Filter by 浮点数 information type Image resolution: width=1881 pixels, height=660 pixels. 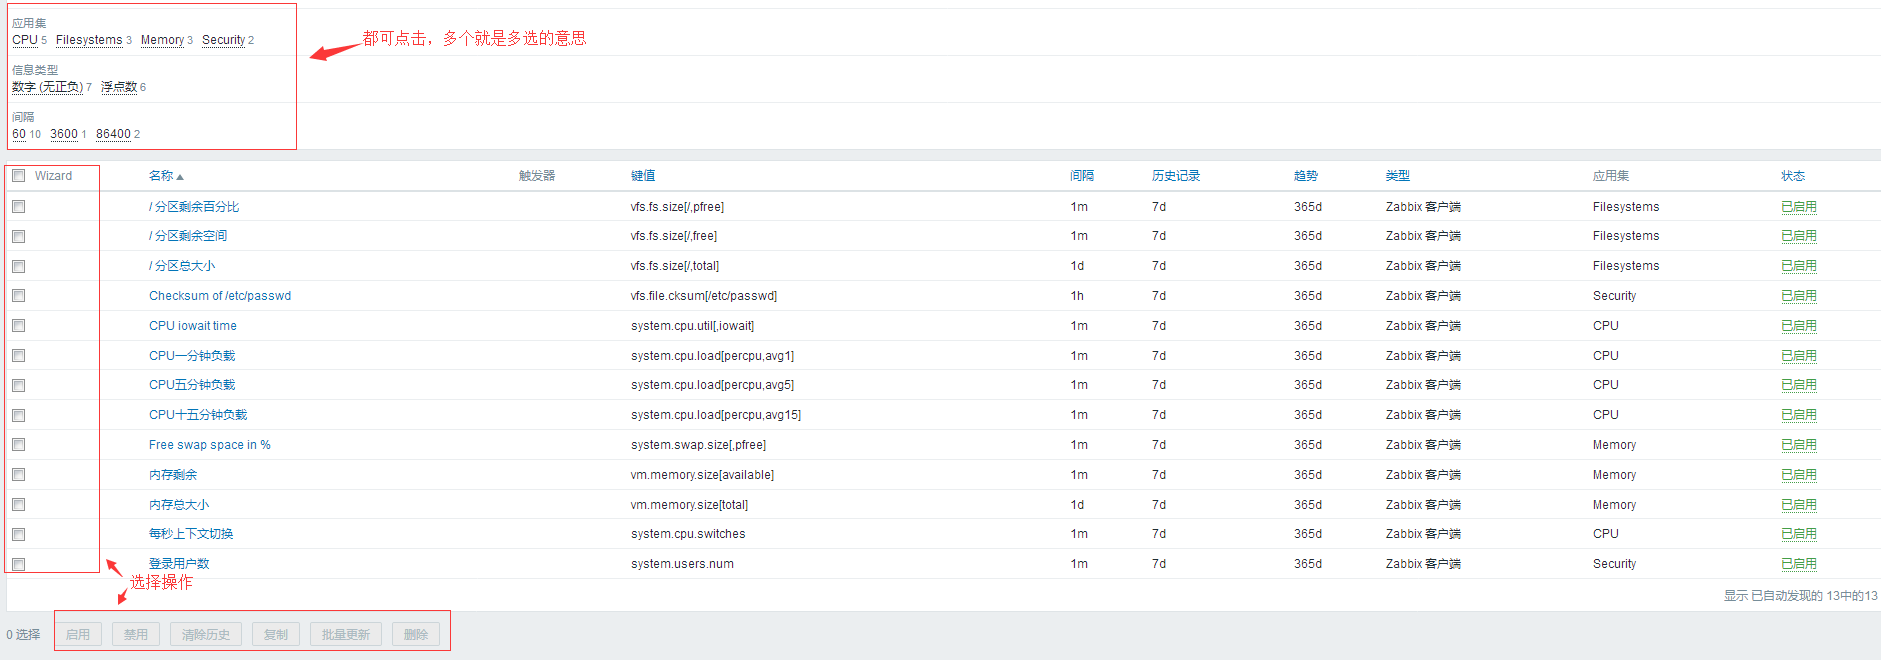pos(119,87)
